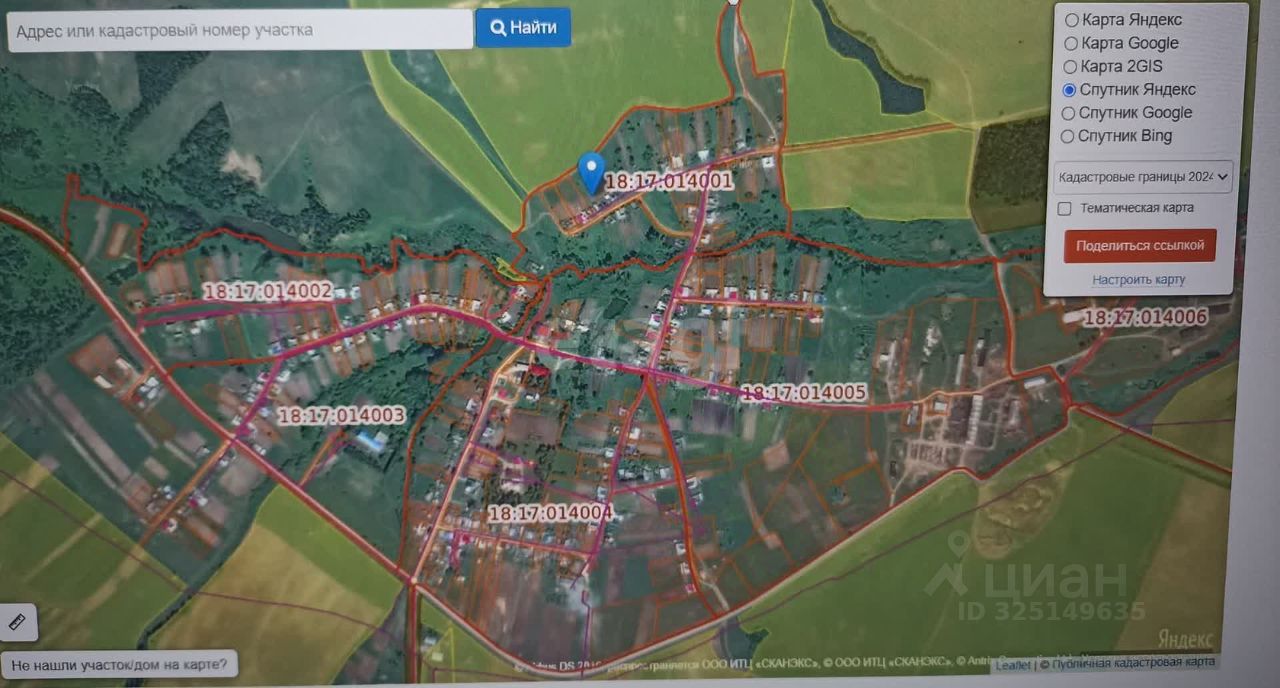Select the Спутник Яндекс radio option
The image size is (1280, 688).
pyautogui.click(x=1069, y=90)
